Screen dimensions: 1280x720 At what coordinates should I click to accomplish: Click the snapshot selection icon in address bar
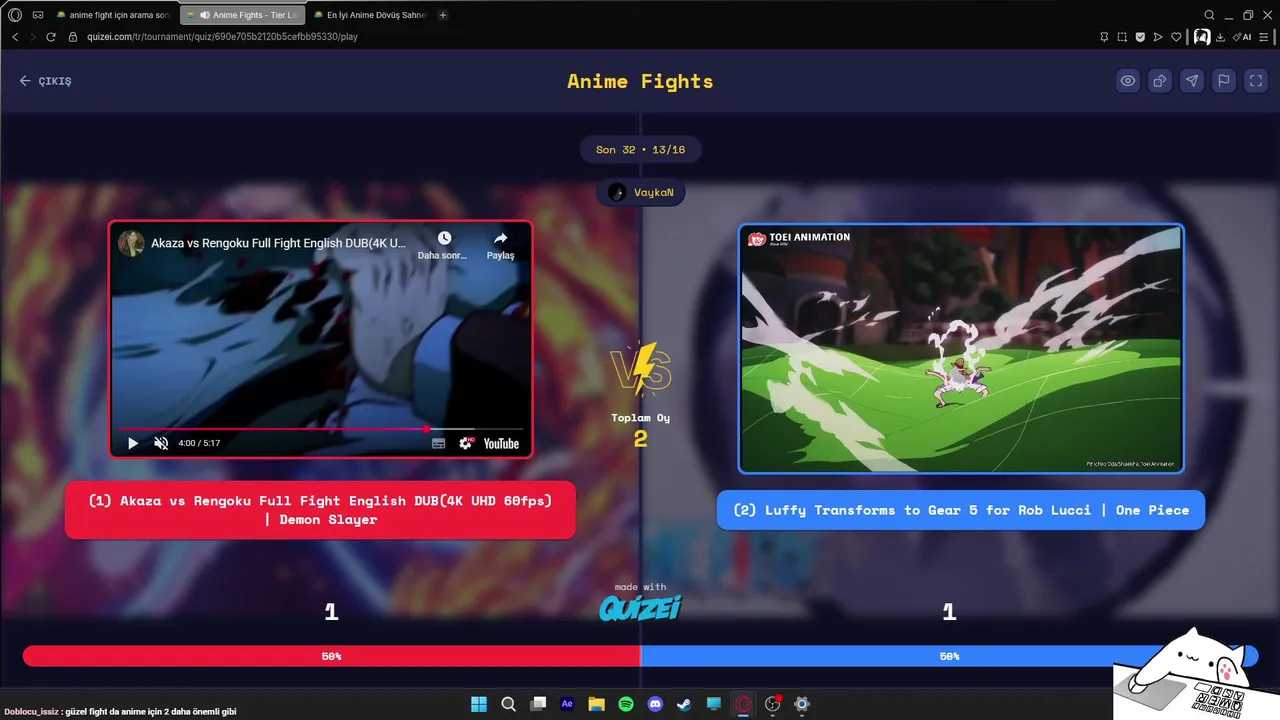click(1122, 37)
